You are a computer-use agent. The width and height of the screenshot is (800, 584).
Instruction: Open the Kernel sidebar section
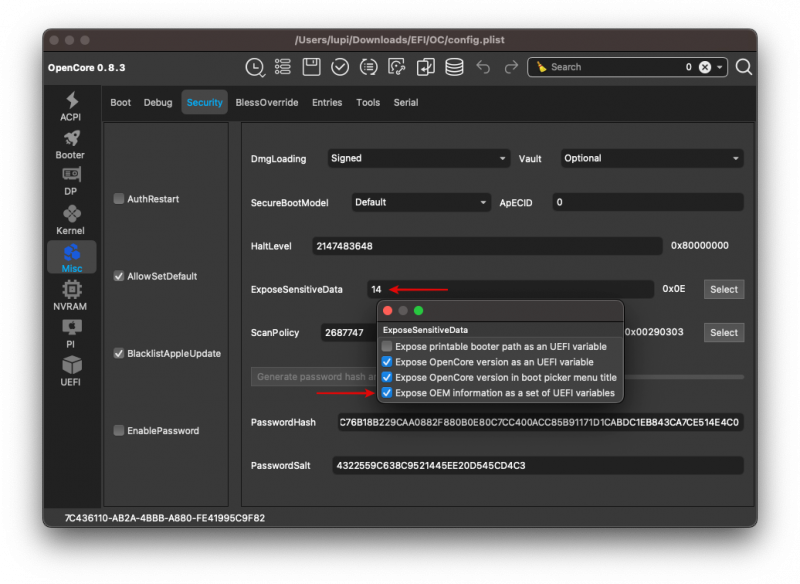(71, 219)
